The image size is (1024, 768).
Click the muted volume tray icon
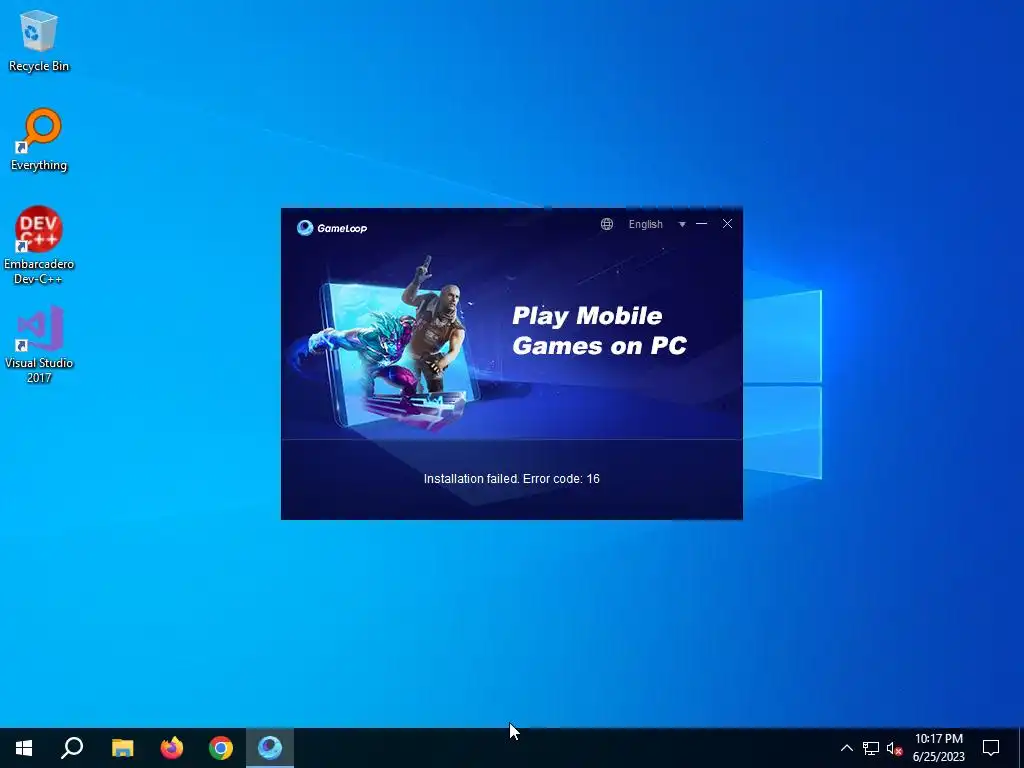pyautogui.click(x=894, y=748)
